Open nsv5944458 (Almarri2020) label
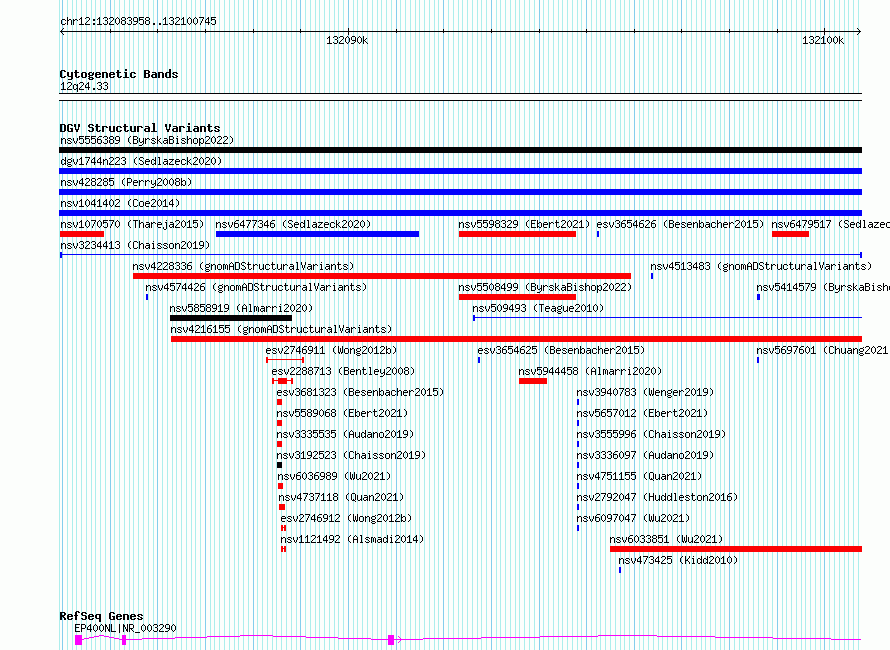 pos(590,371)
